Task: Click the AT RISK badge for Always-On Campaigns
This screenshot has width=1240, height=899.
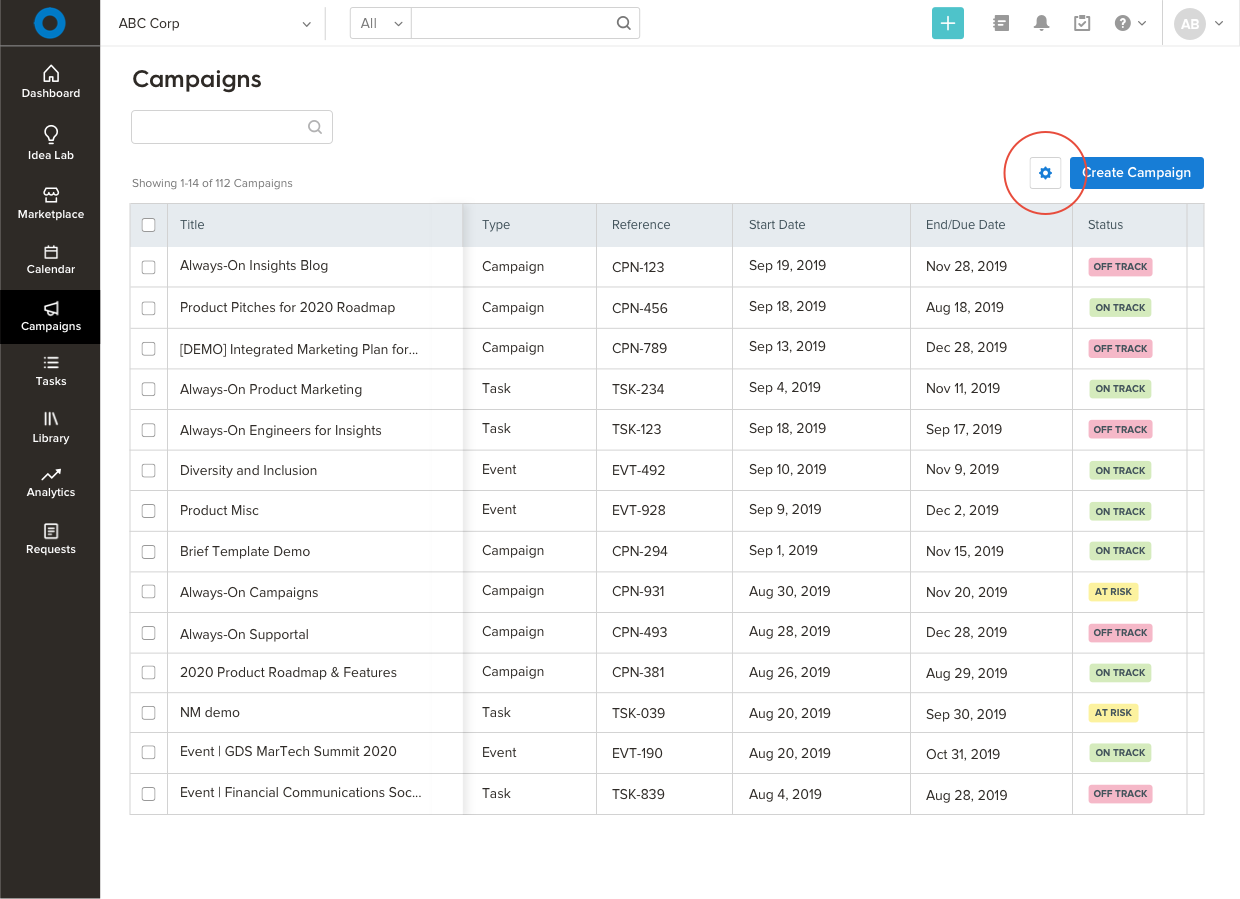Action: click(1113, 592)
